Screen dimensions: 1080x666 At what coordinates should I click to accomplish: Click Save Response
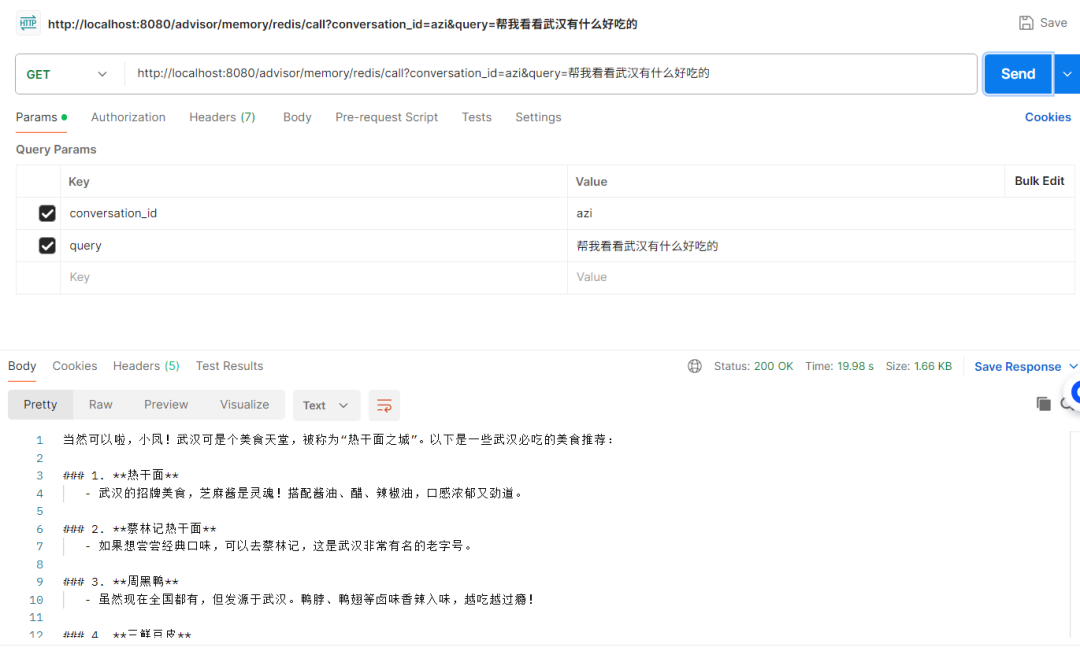tap(1017, 366)
